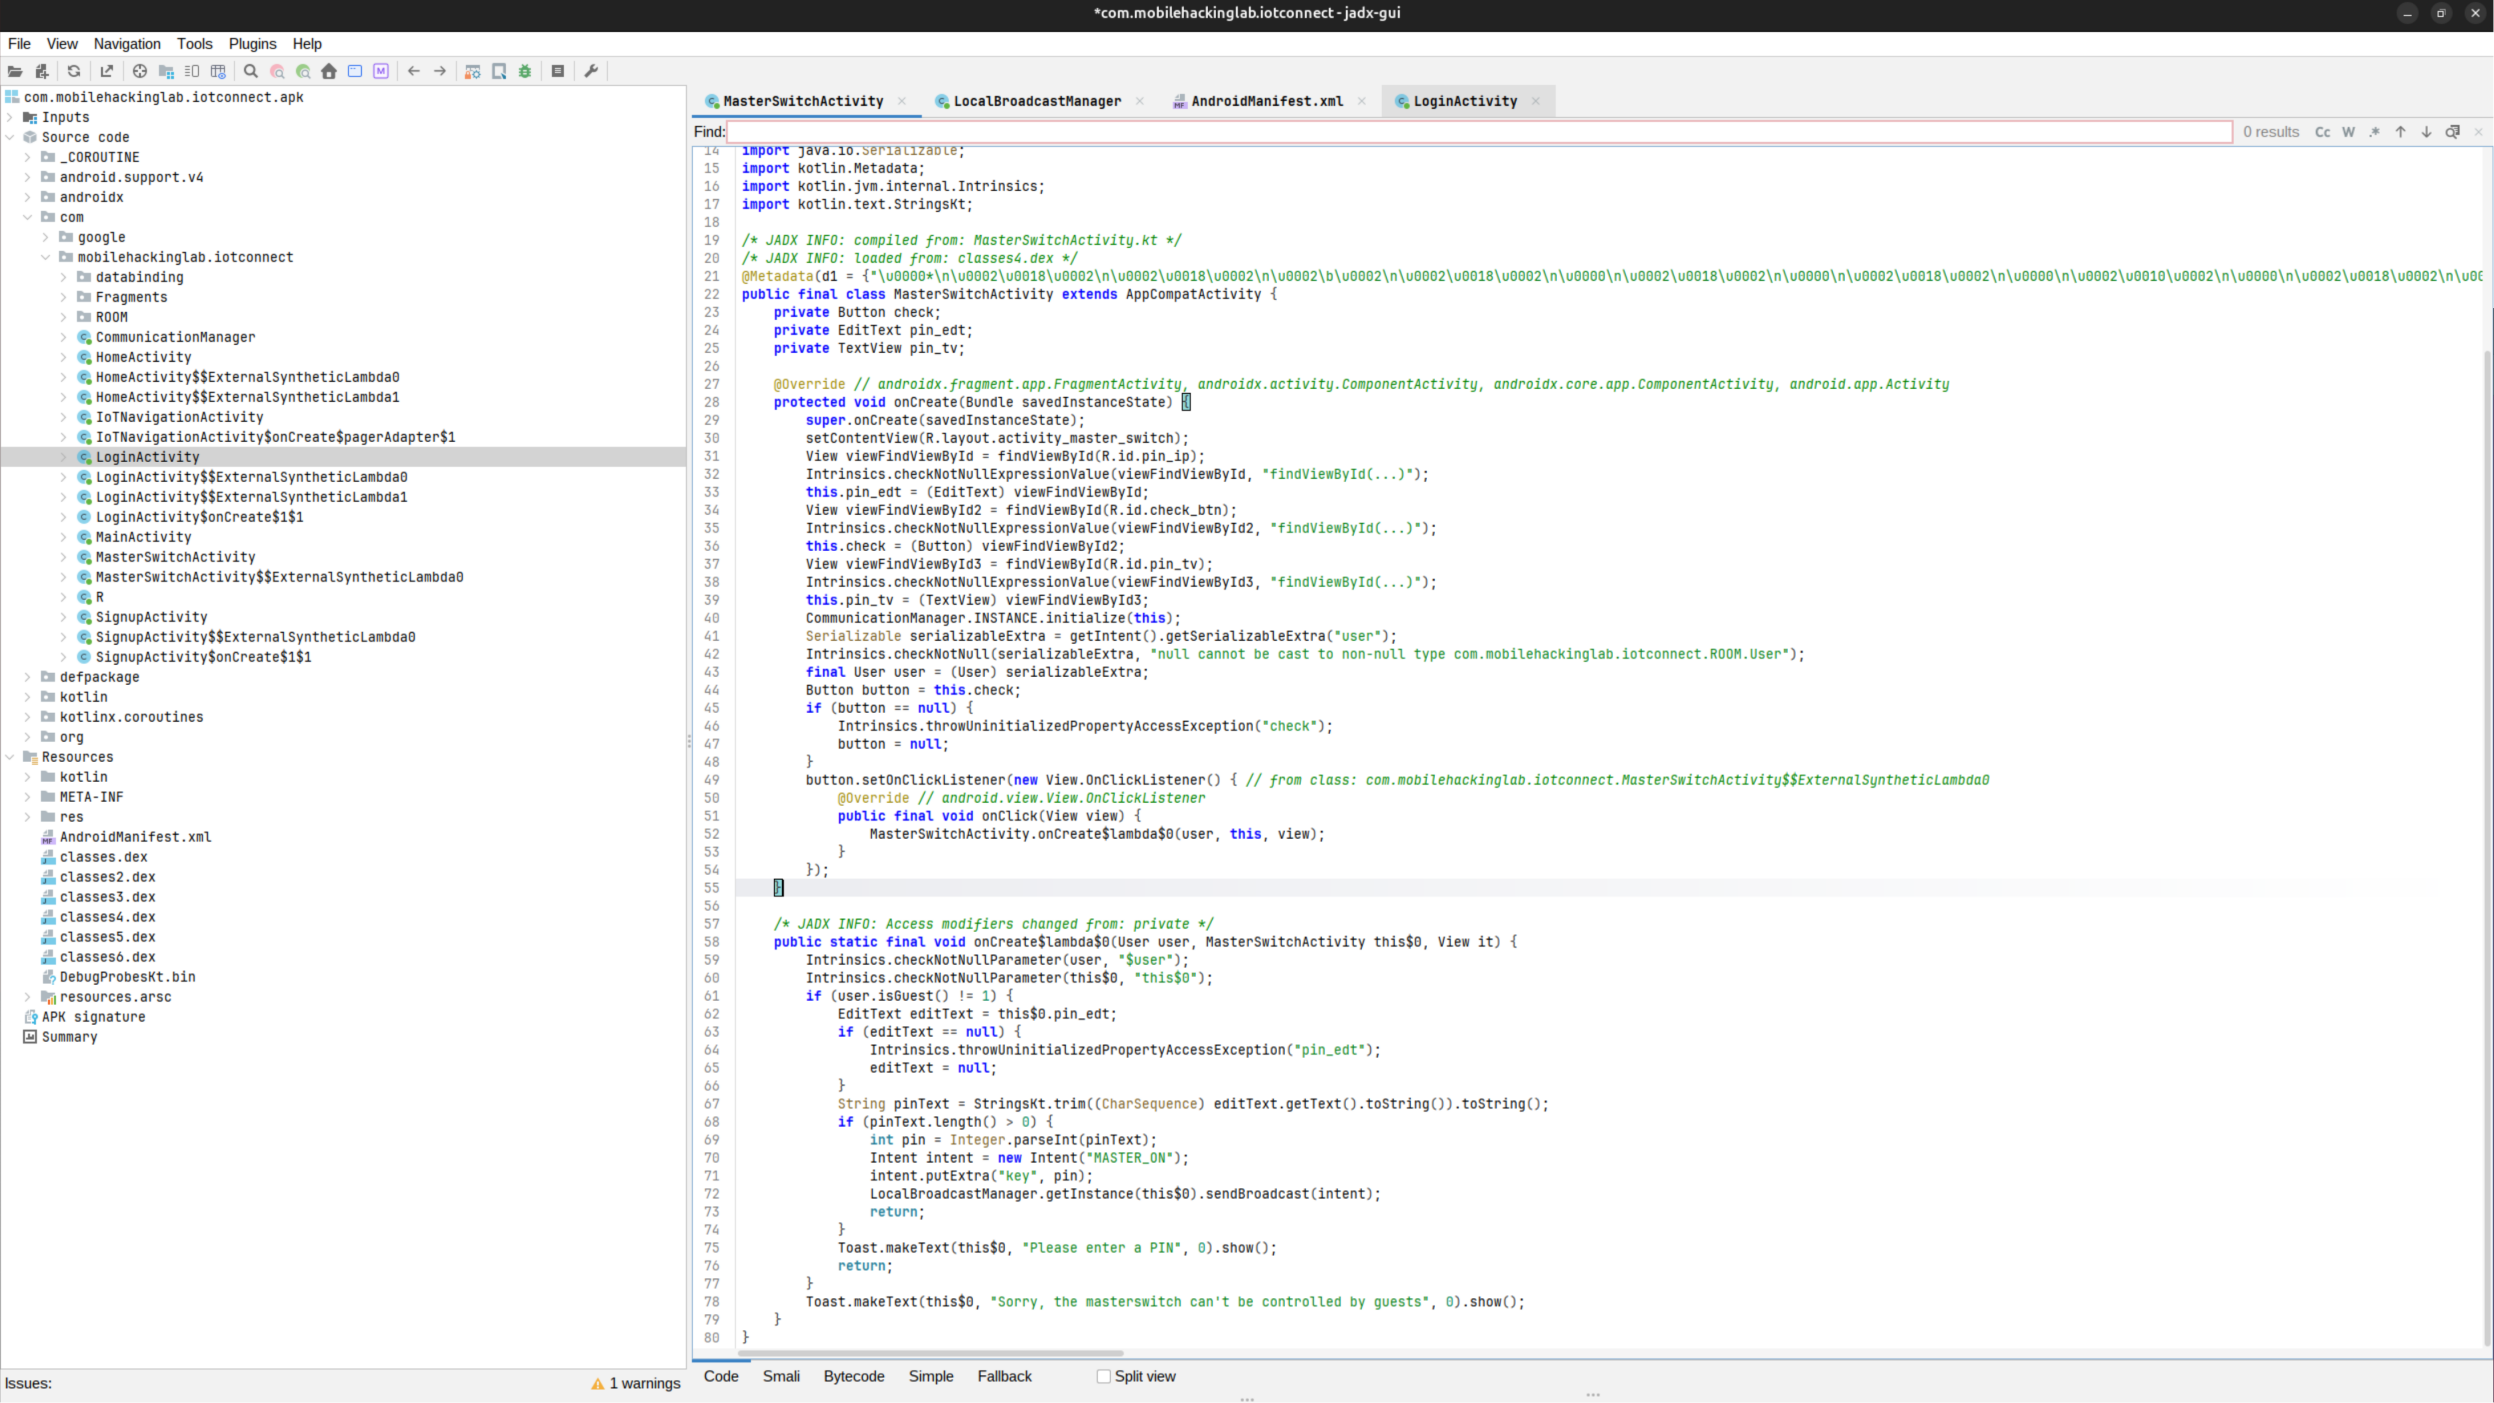Image resolution: width=2494 pixels, height=1403 pixels.
Task: Click the find-all results search button
Action: pos(2453,132)
